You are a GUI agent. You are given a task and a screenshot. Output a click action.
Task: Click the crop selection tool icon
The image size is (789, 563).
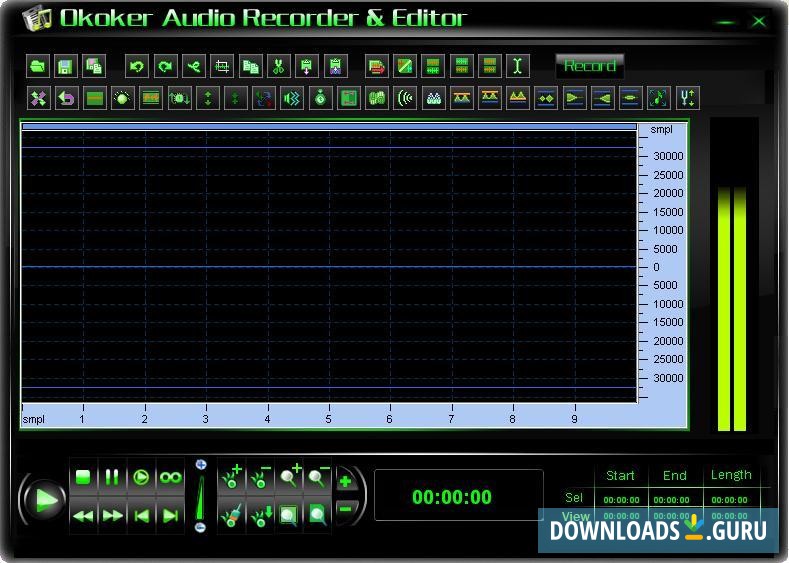(222, 66)
